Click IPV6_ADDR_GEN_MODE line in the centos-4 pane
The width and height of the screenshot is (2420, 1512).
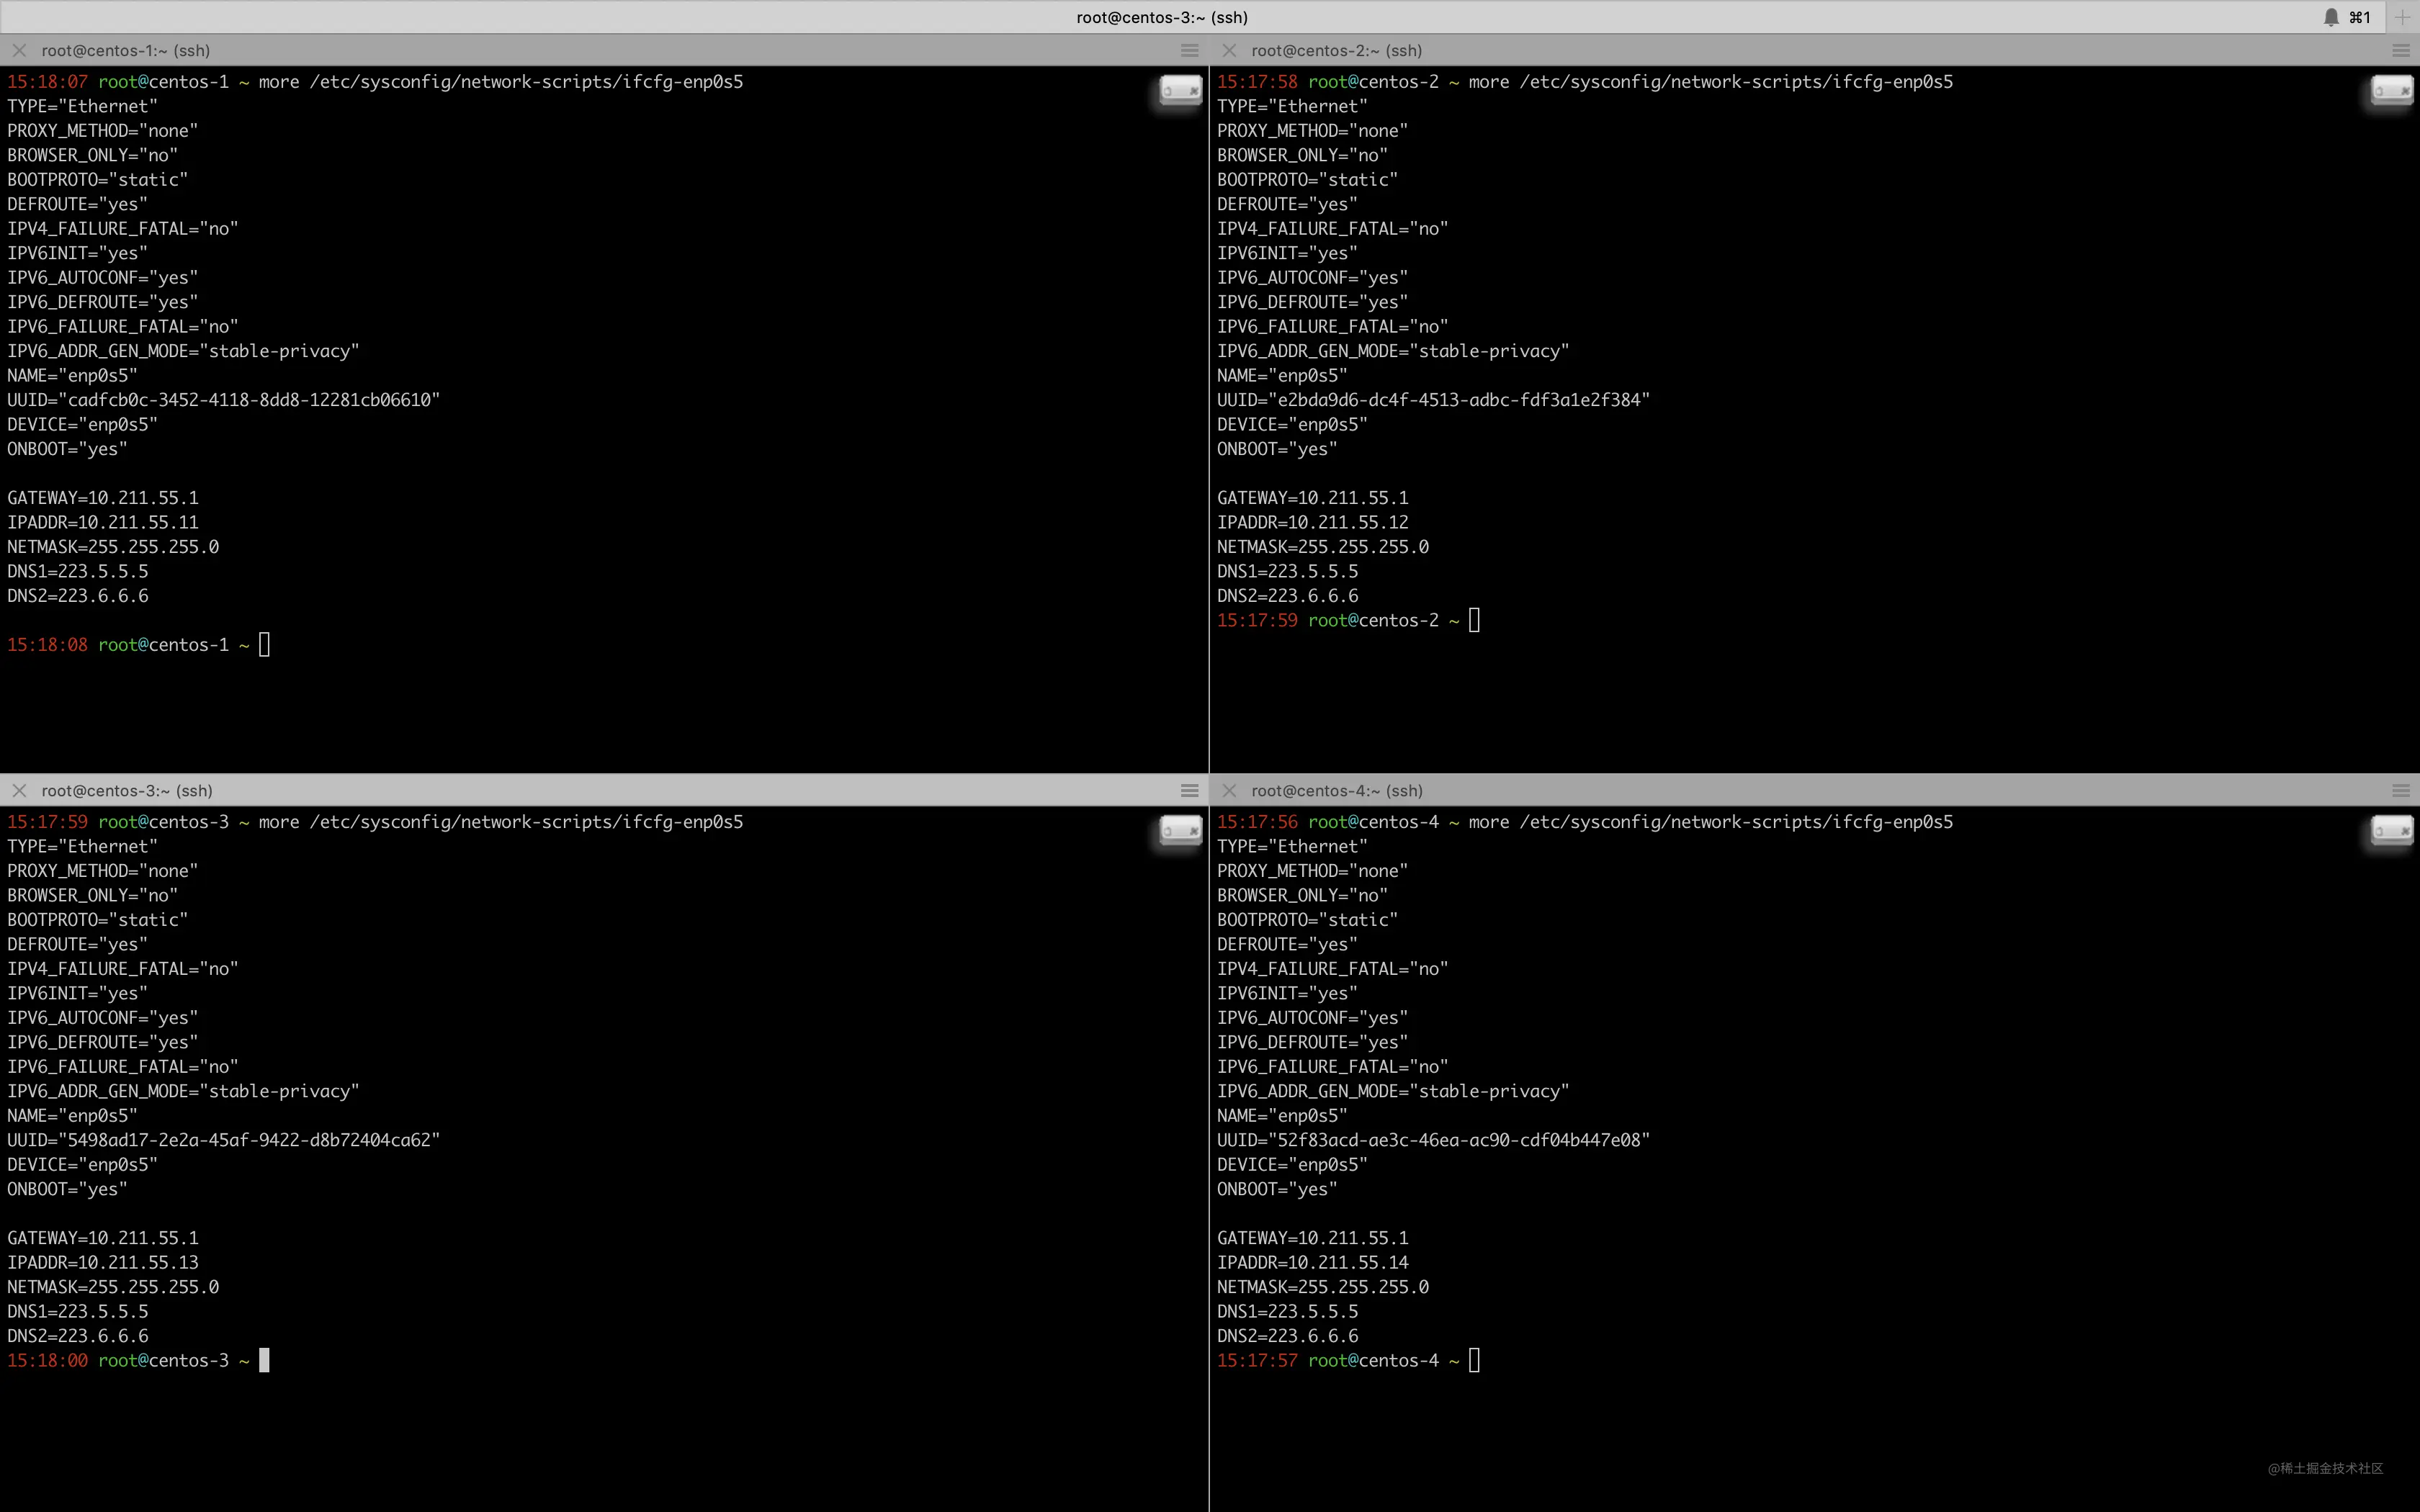1393,1091
